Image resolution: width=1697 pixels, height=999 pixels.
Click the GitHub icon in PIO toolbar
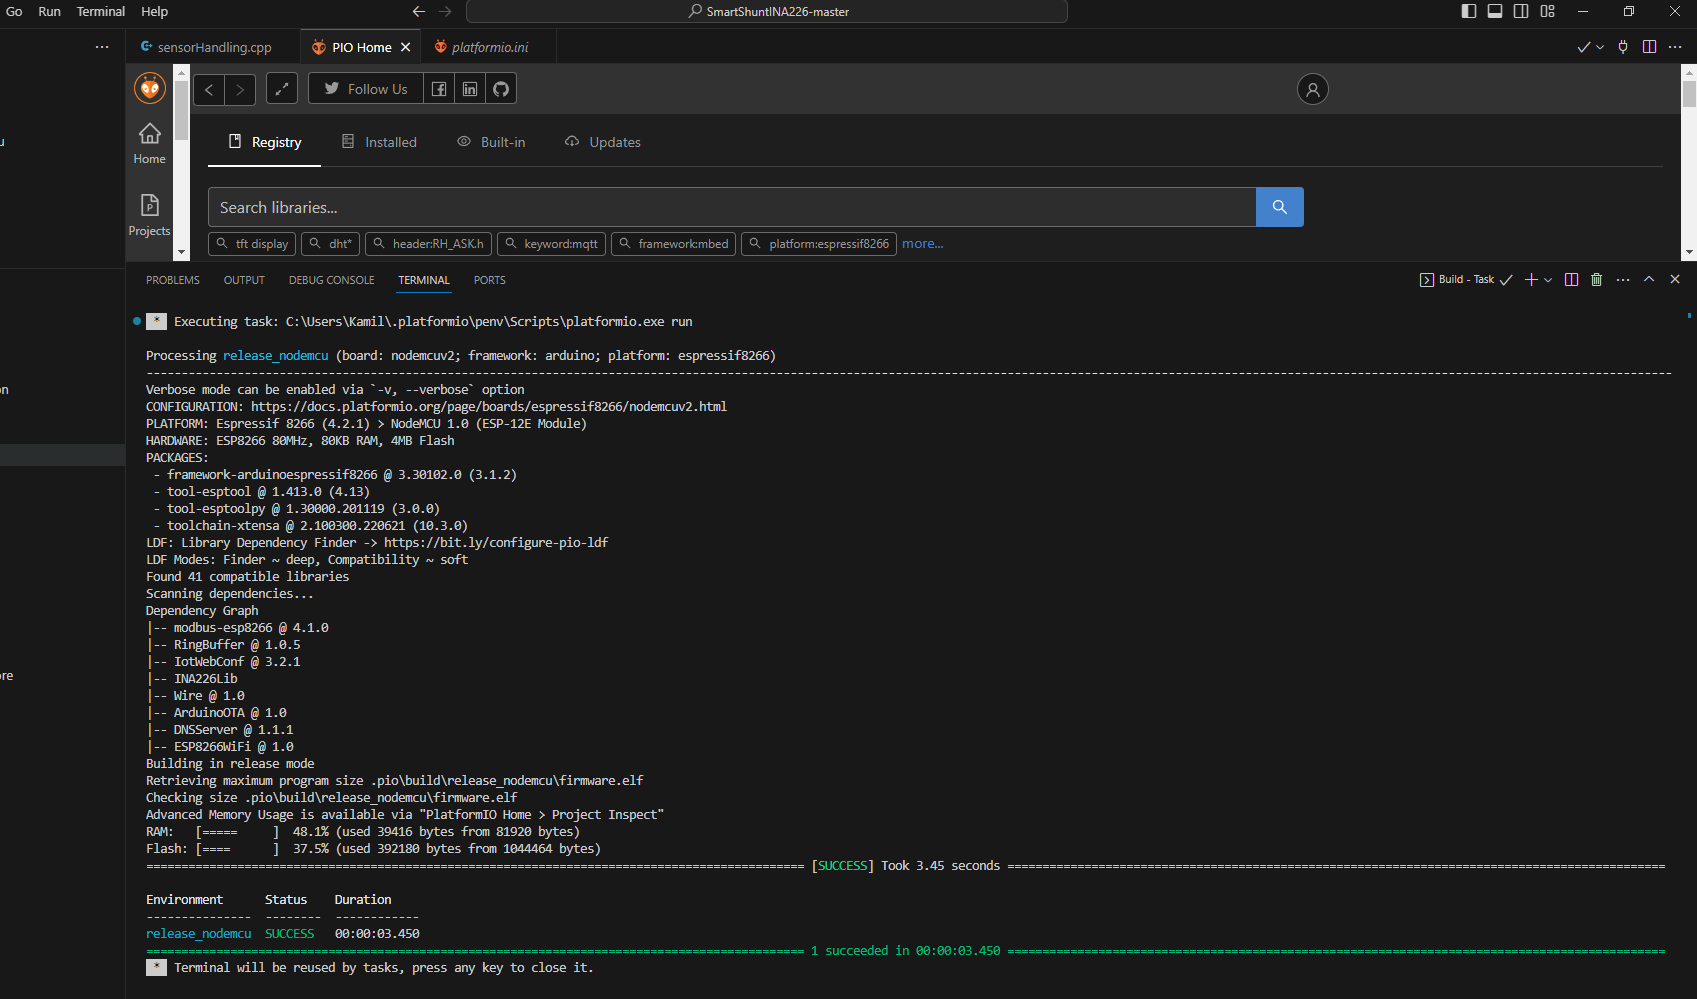click(501, 89)
